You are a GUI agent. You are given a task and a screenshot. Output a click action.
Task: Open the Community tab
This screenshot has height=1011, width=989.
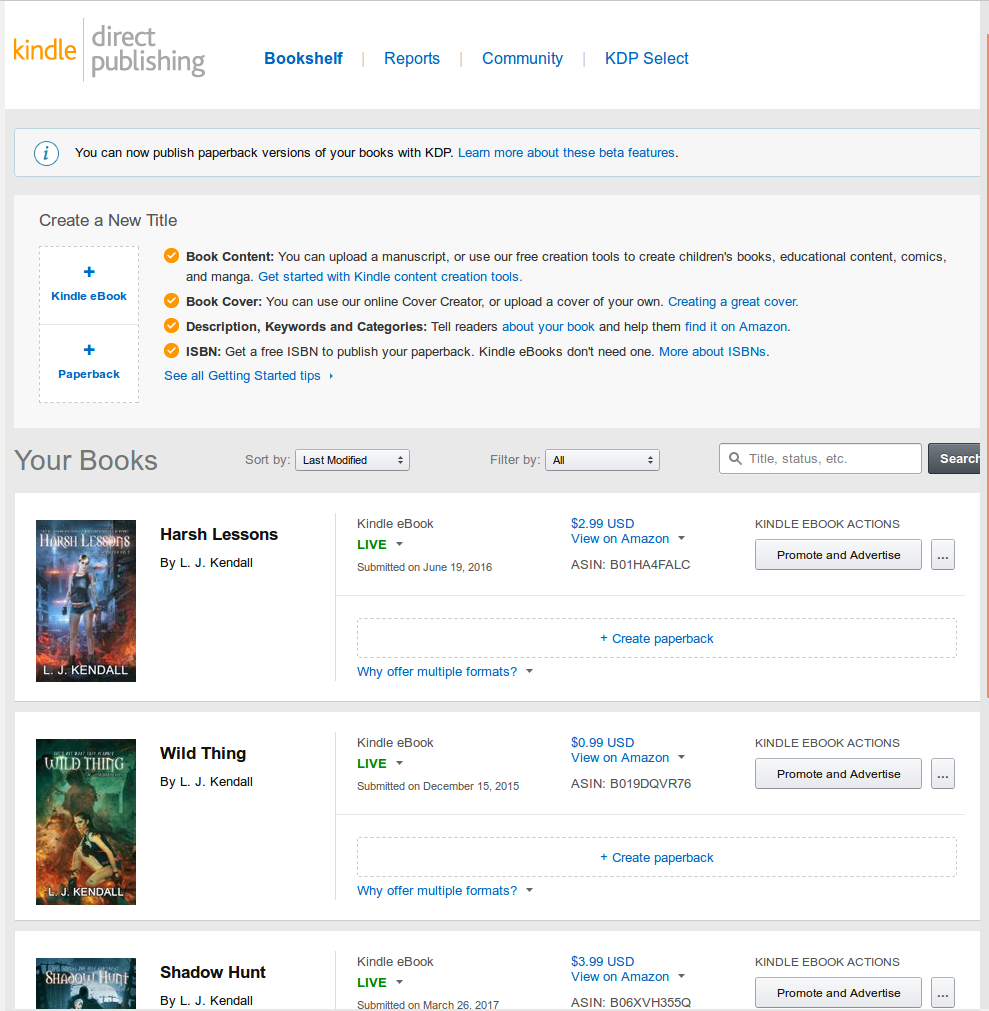pos(522,59)
